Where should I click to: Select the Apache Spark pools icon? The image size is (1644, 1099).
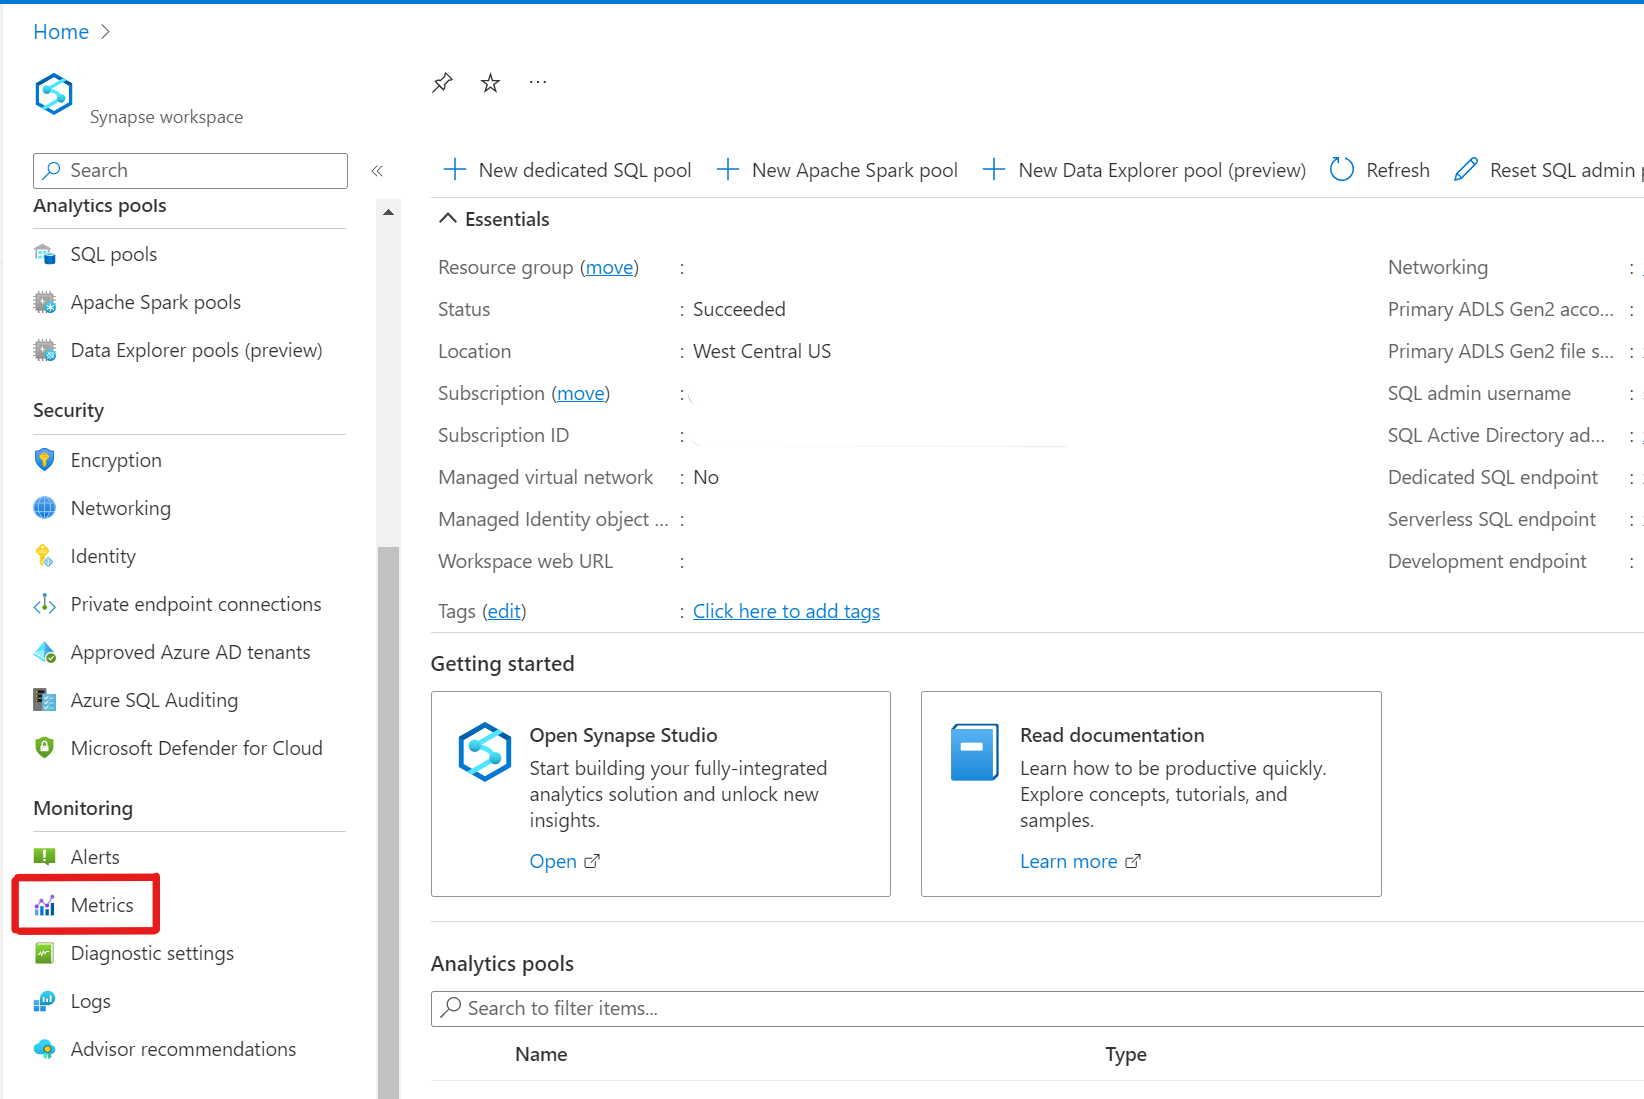[45, 302]
